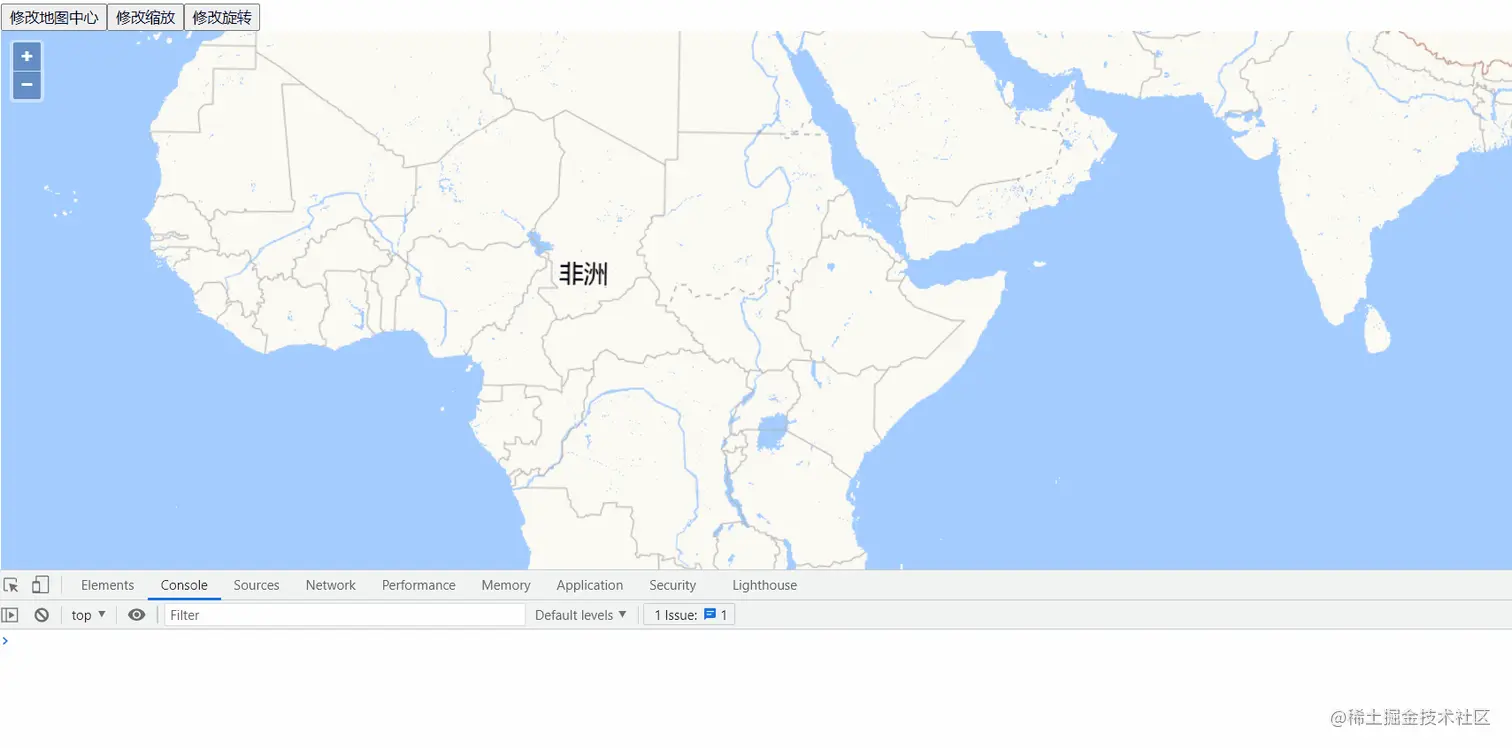Switch to the Security tab
The width and height of the screenshot is (1512, 748).
[x=672, y=585]
